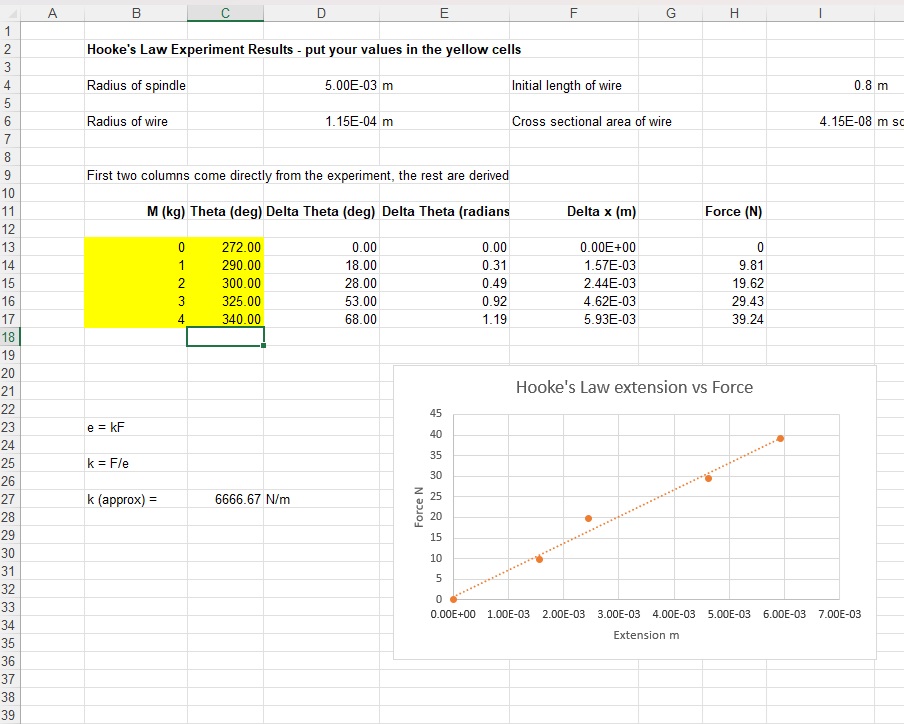Viewport: 904px width, 724px height.
Task: Select column A header
Action: [52, 13]
